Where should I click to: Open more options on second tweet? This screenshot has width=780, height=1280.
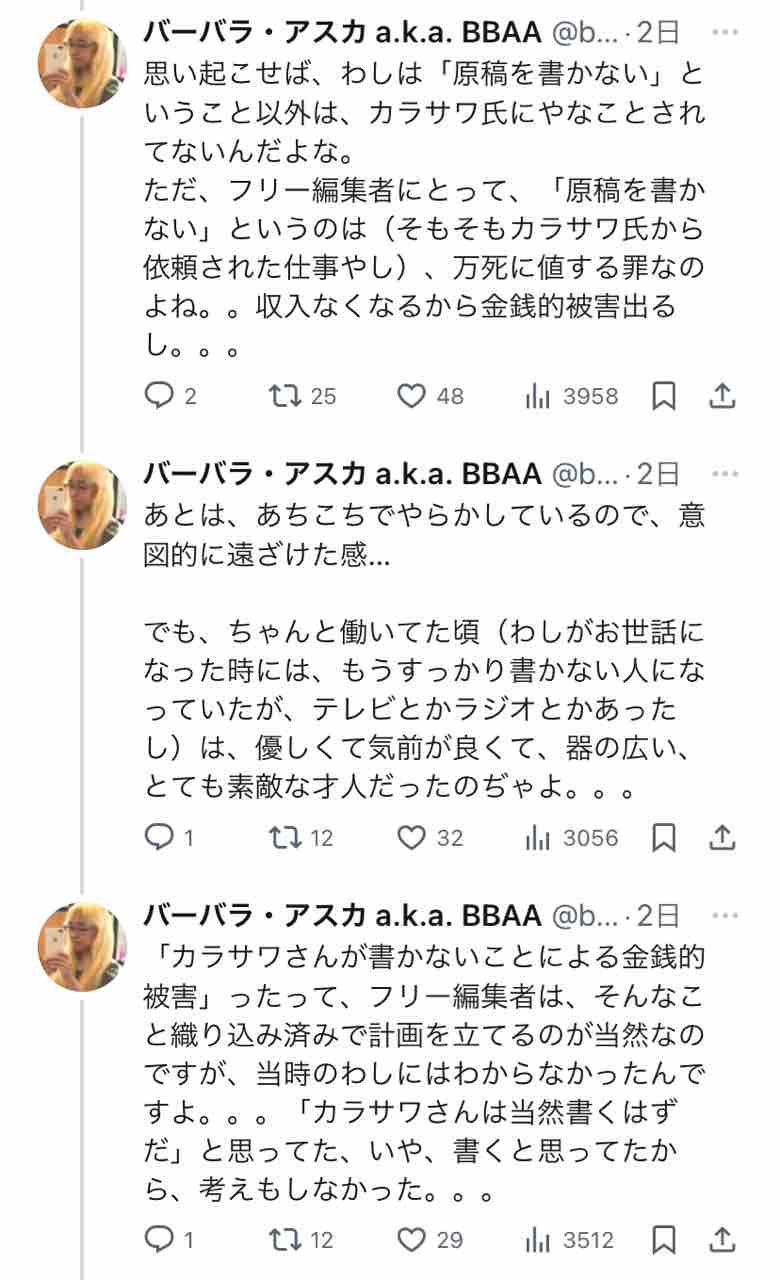[x=724, y=473]
